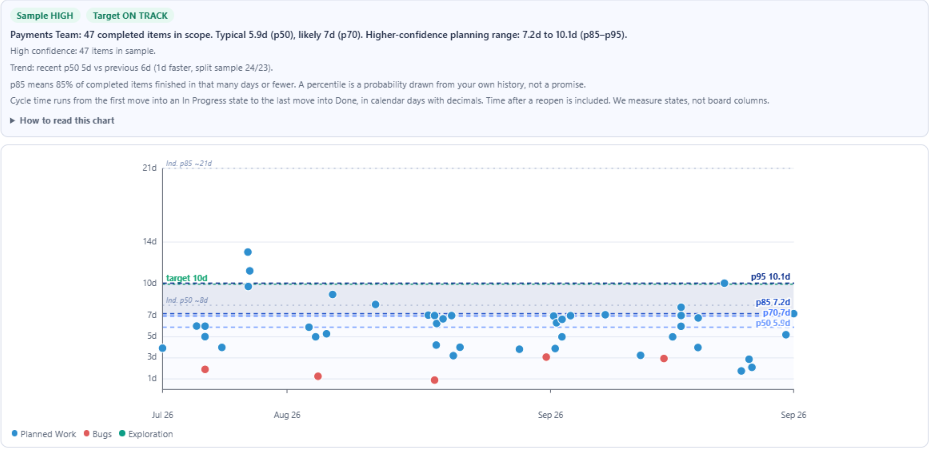930x450 pixels.
Task: Toggle the Bugs legend series
Action: (x=98, y=434)
